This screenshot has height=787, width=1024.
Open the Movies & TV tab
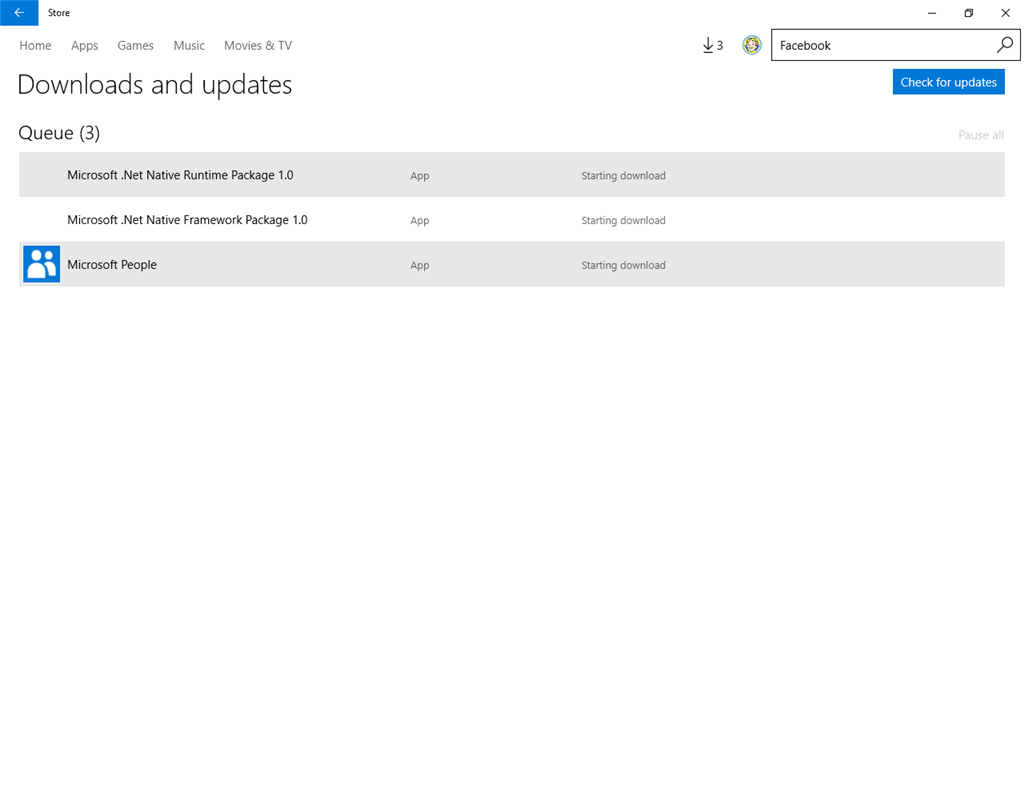pyautogui.click(x=258, y=46)
